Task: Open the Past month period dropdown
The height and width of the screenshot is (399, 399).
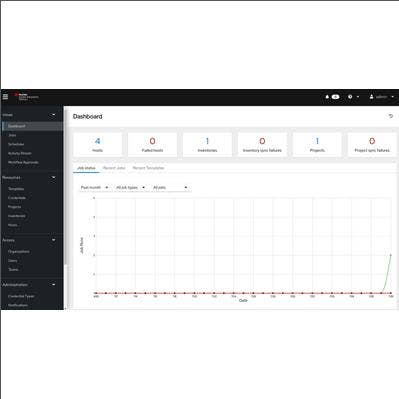Action: point(95,188)
